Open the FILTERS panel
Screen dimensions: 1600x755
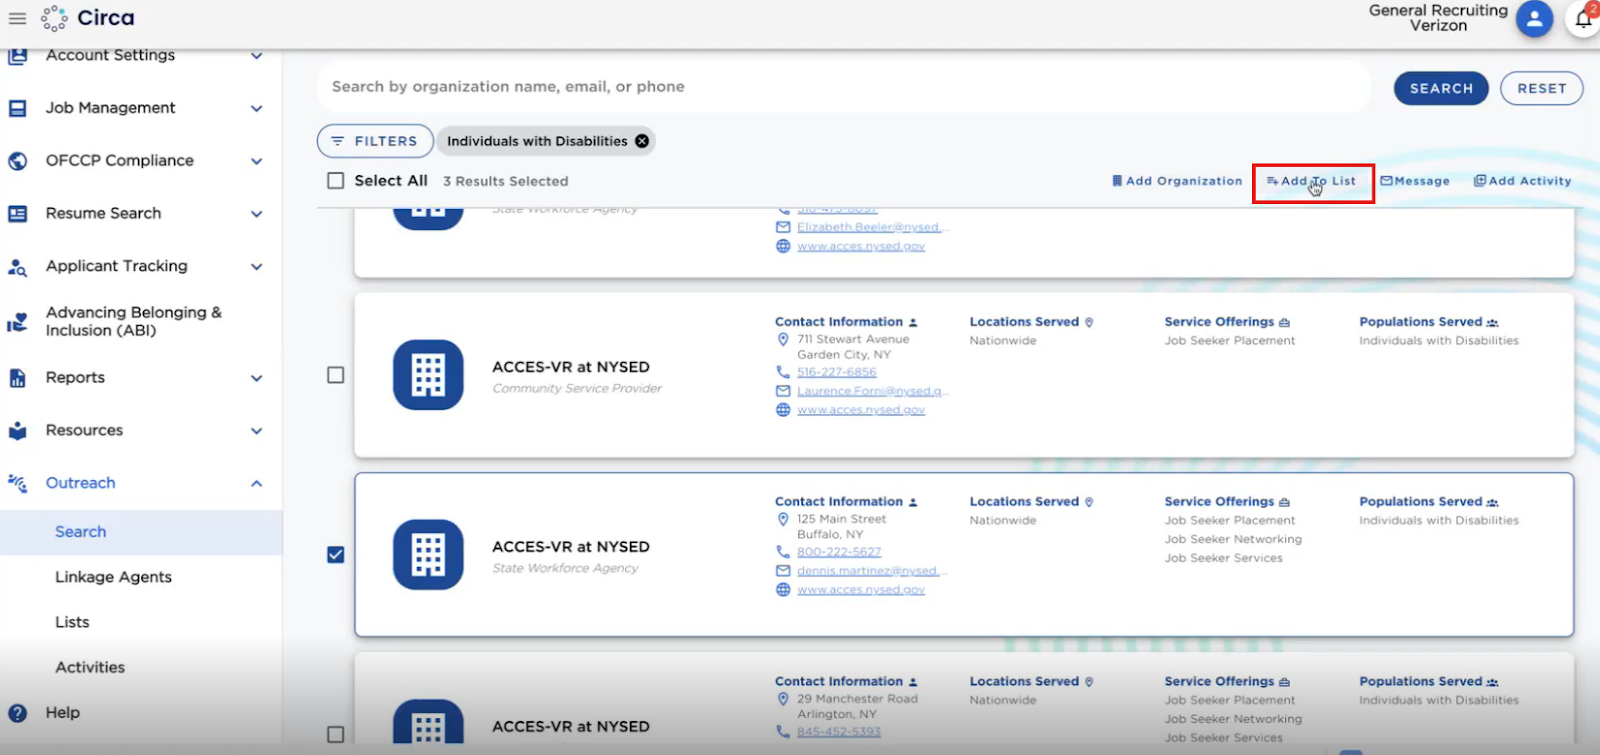(375, 141)
